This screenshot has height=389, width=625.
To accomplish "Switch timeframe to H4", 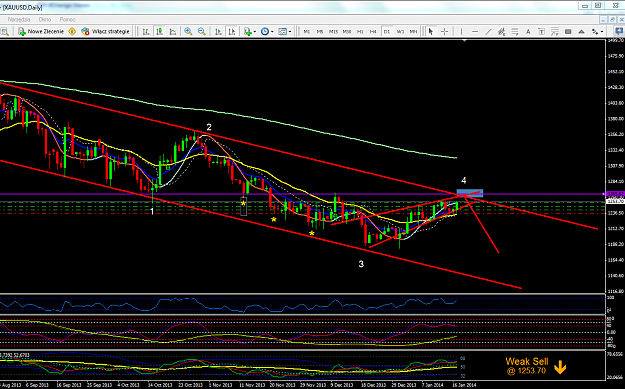I will point(373,31).
